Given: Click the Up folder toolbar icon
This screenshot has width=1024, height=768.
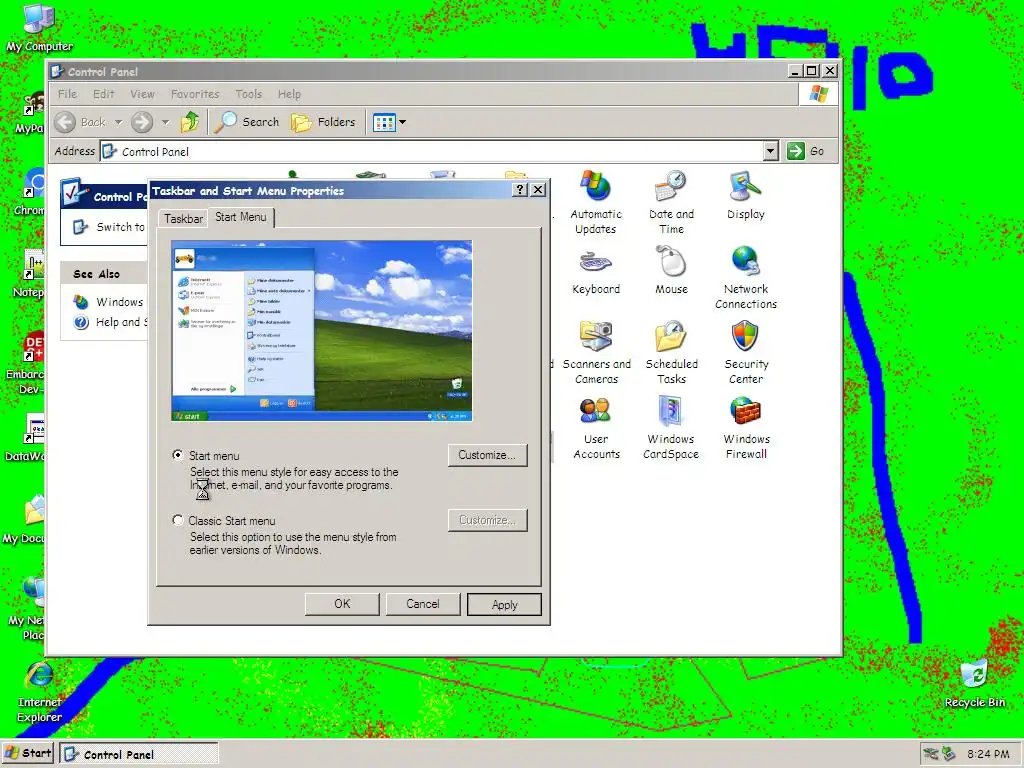Looking at the screenshot, I should coord(190,121).
